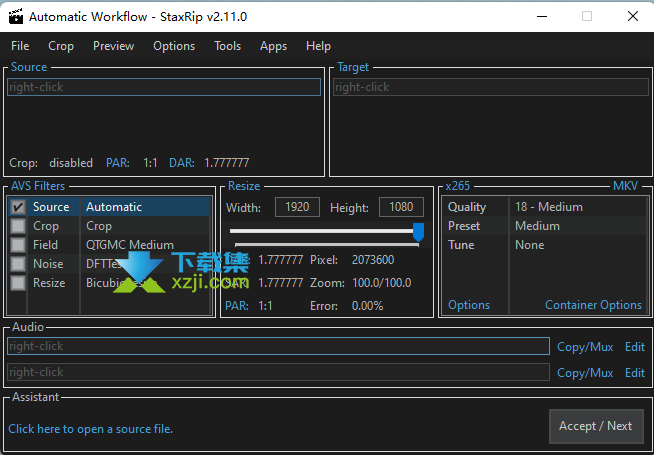Open first audio track Copy/Mux profile
Image resolution: width=654 pixels, height=455 pixels.
(x=585, y=347)
